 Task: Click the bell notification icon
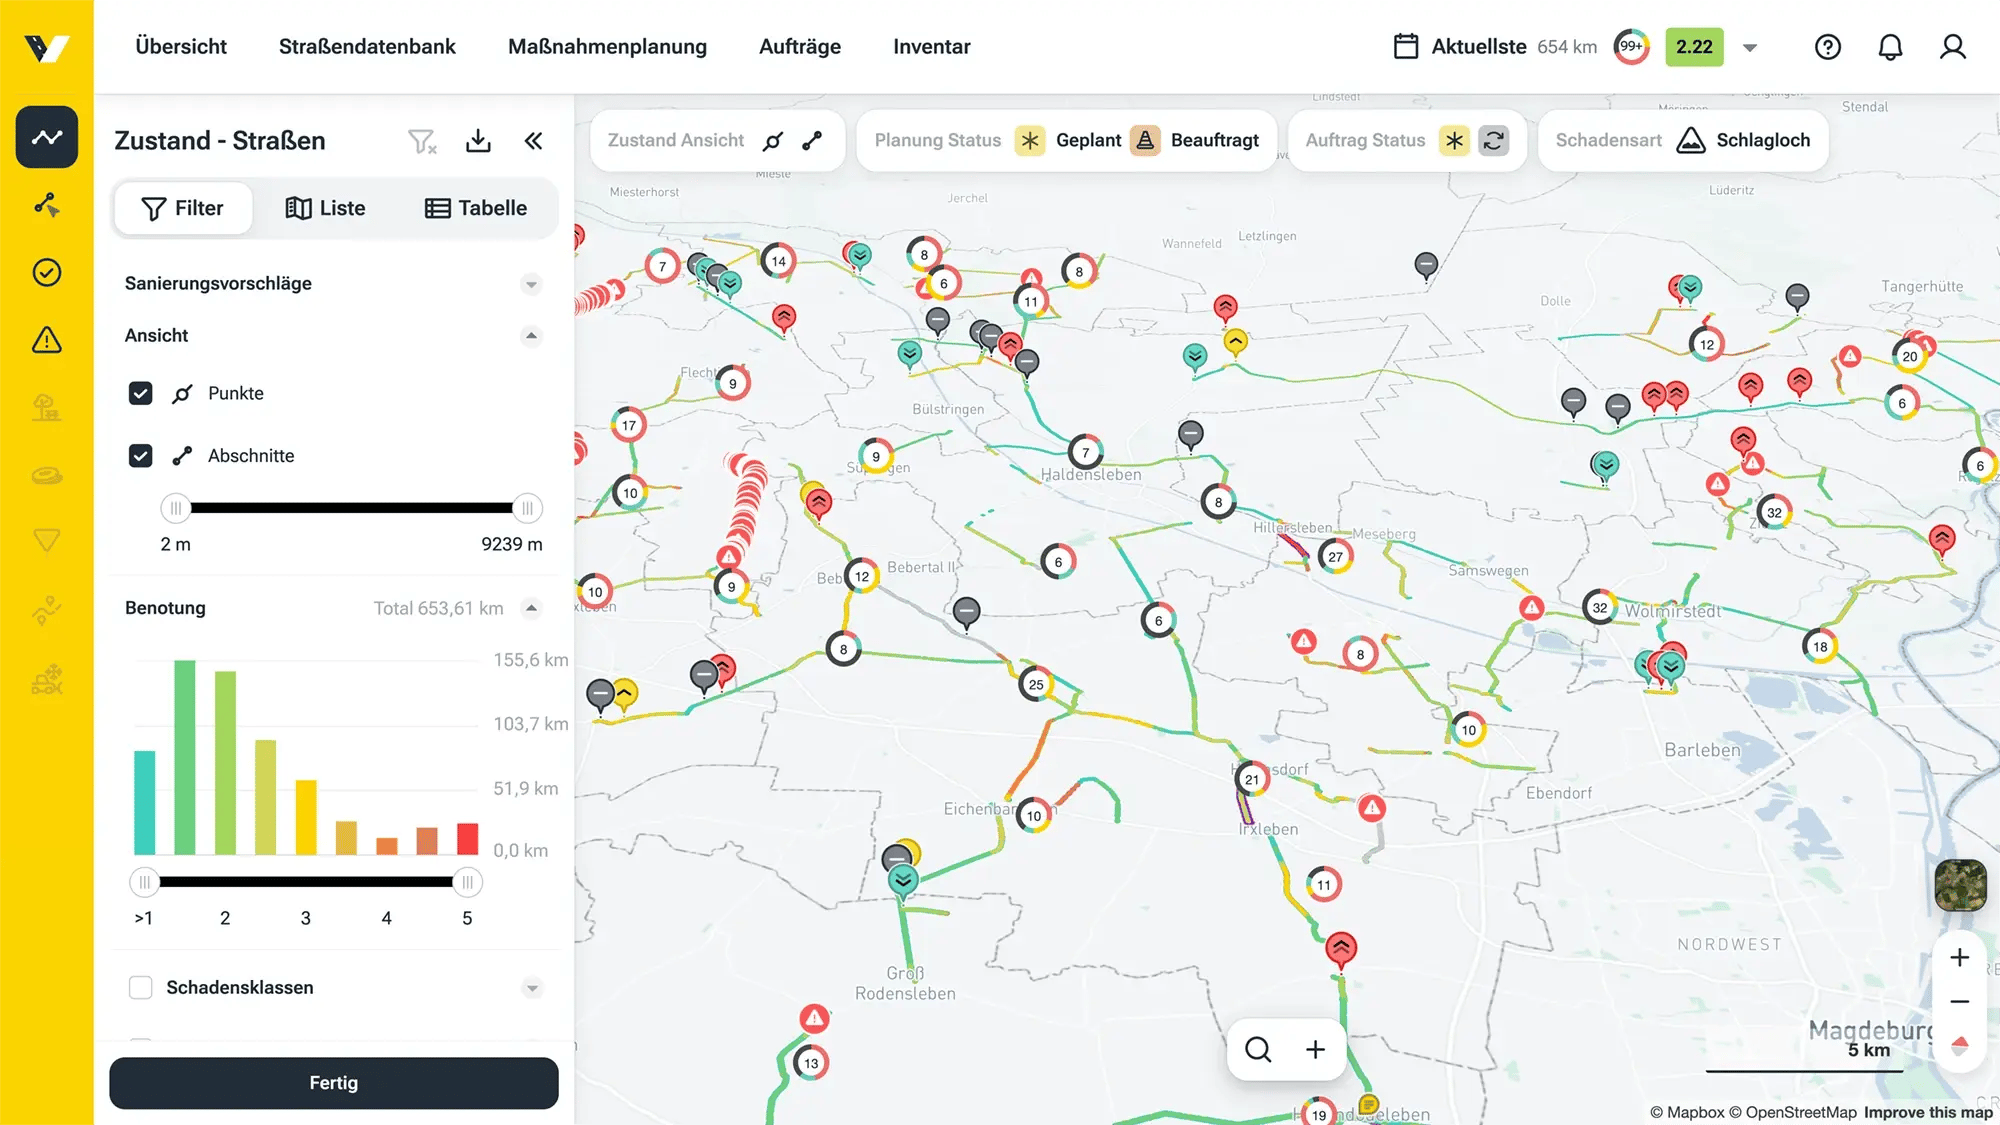(x=1890, y=46)
